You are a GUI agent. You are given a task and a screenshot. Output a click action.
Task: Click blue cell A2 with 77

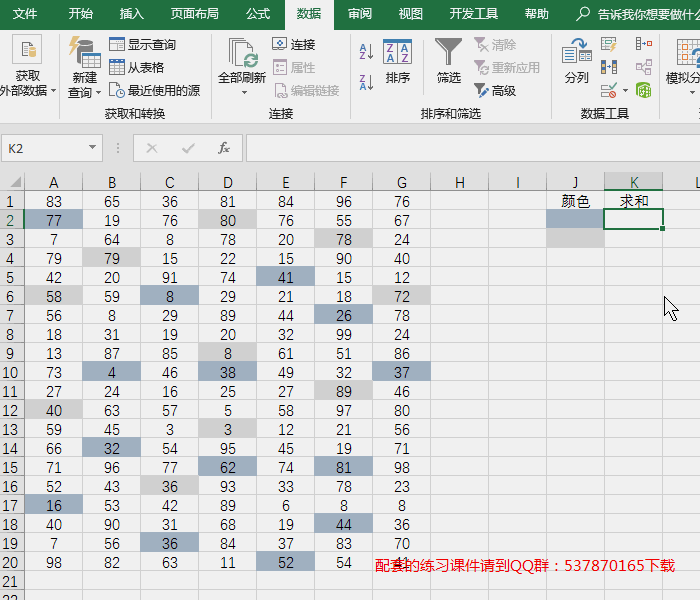click(54, 220)
